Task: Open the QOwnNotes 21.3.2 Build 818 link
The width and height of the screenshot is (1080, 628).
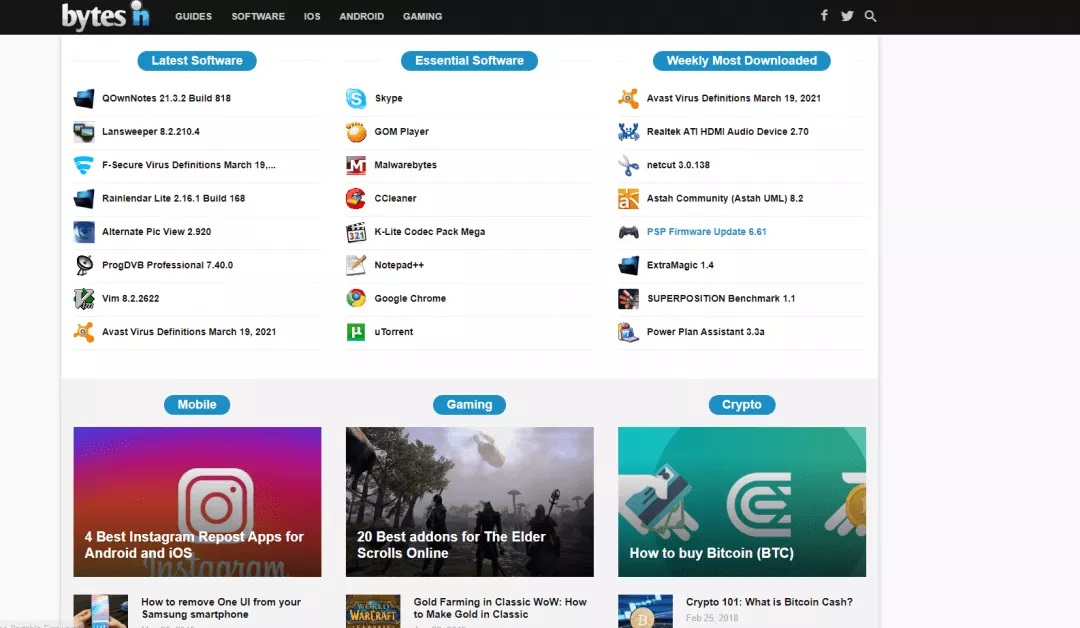Action: click(166, 98)
